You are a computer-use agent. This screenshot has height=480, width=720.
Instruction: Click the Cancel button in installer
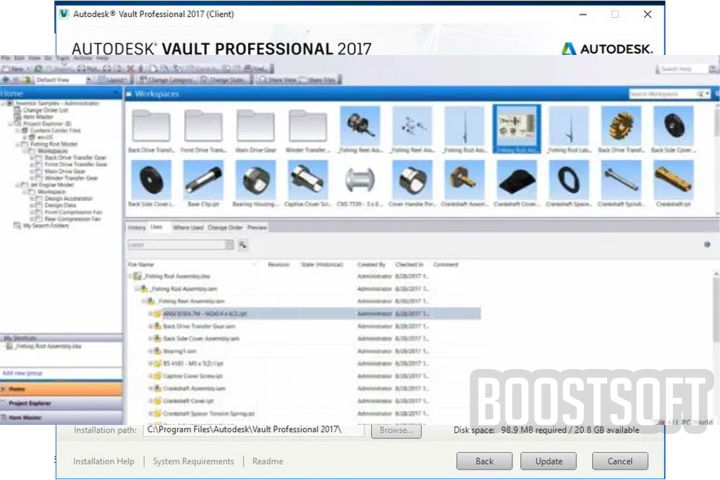620,461
